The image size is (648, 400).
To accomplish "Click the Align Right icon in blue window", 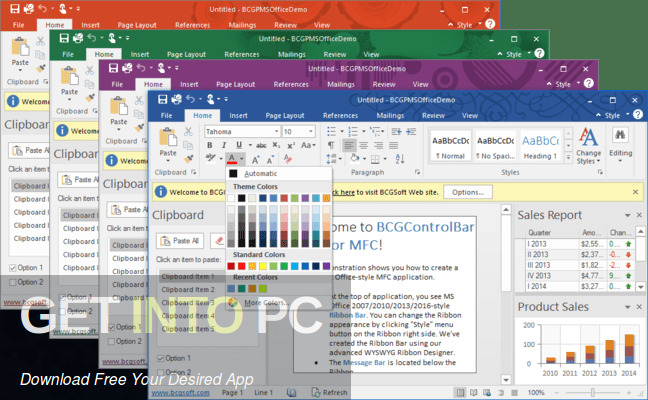I will [x=378, y=145].
